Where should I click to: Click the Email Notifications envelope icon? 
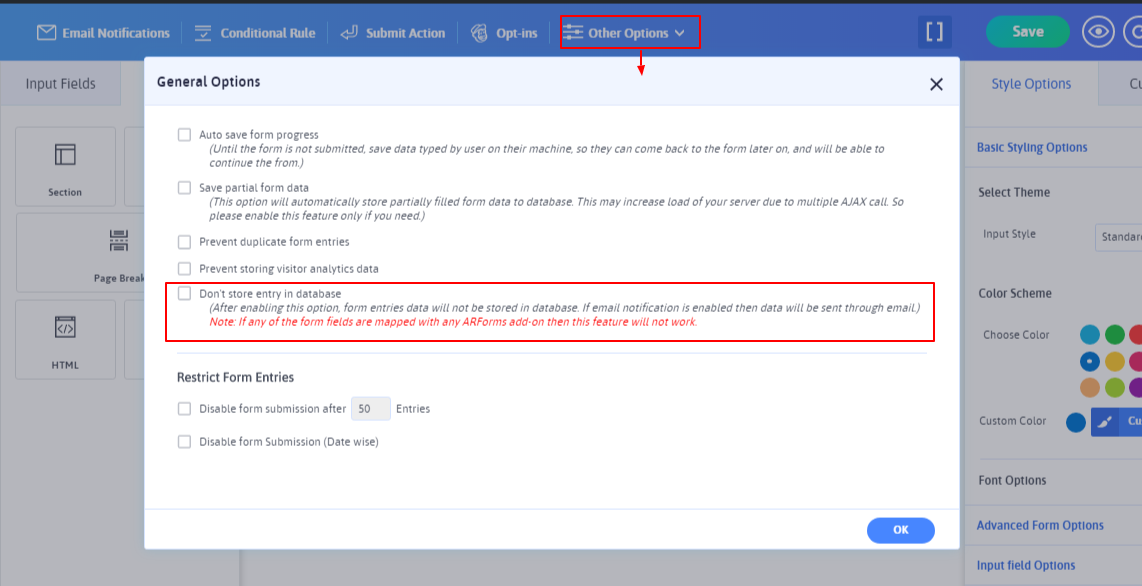click(x=46, y=33)
